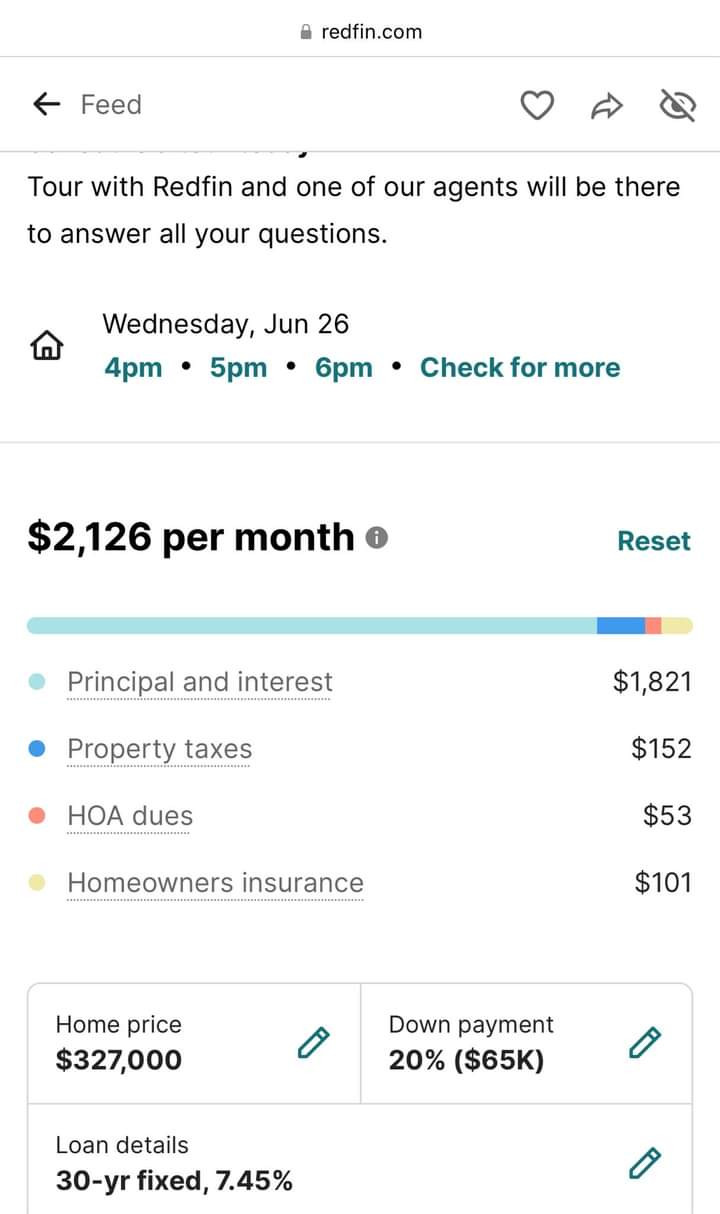Image resolution: width=720 pixels, height=1214 pixels.
Task: Open Principal and interest explanation
Action: [199, 682]
